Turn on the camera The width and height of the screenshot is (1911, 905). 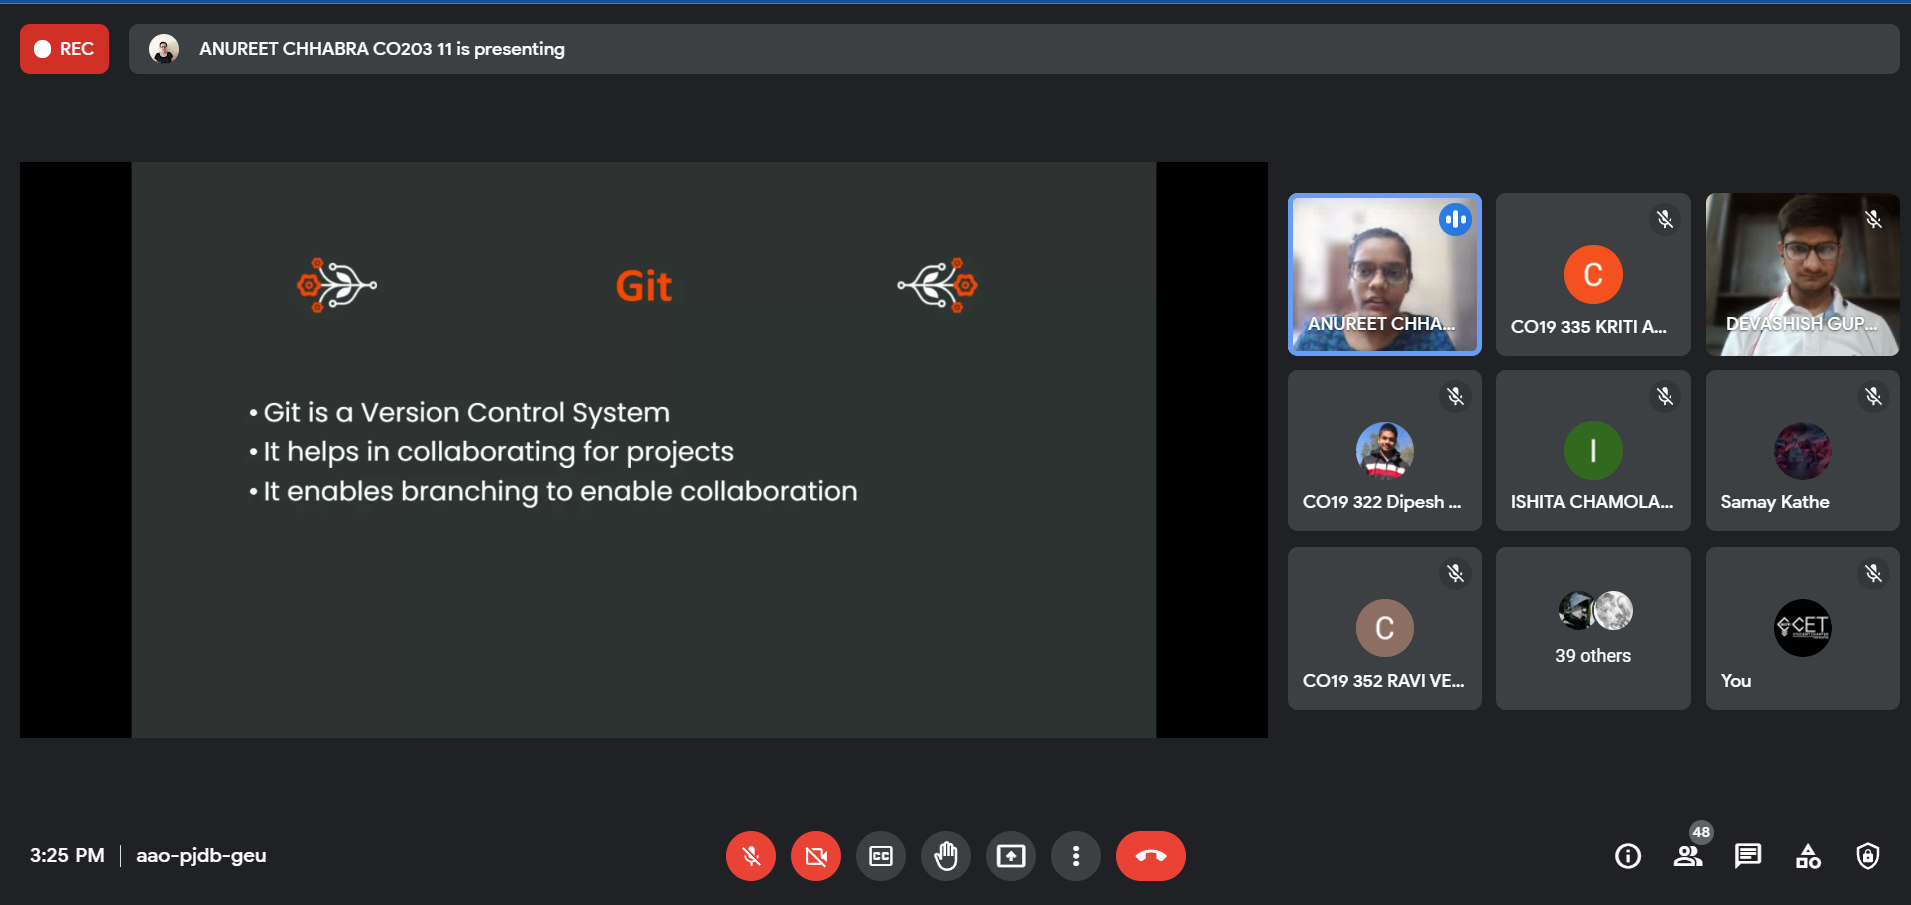(816, 856)
